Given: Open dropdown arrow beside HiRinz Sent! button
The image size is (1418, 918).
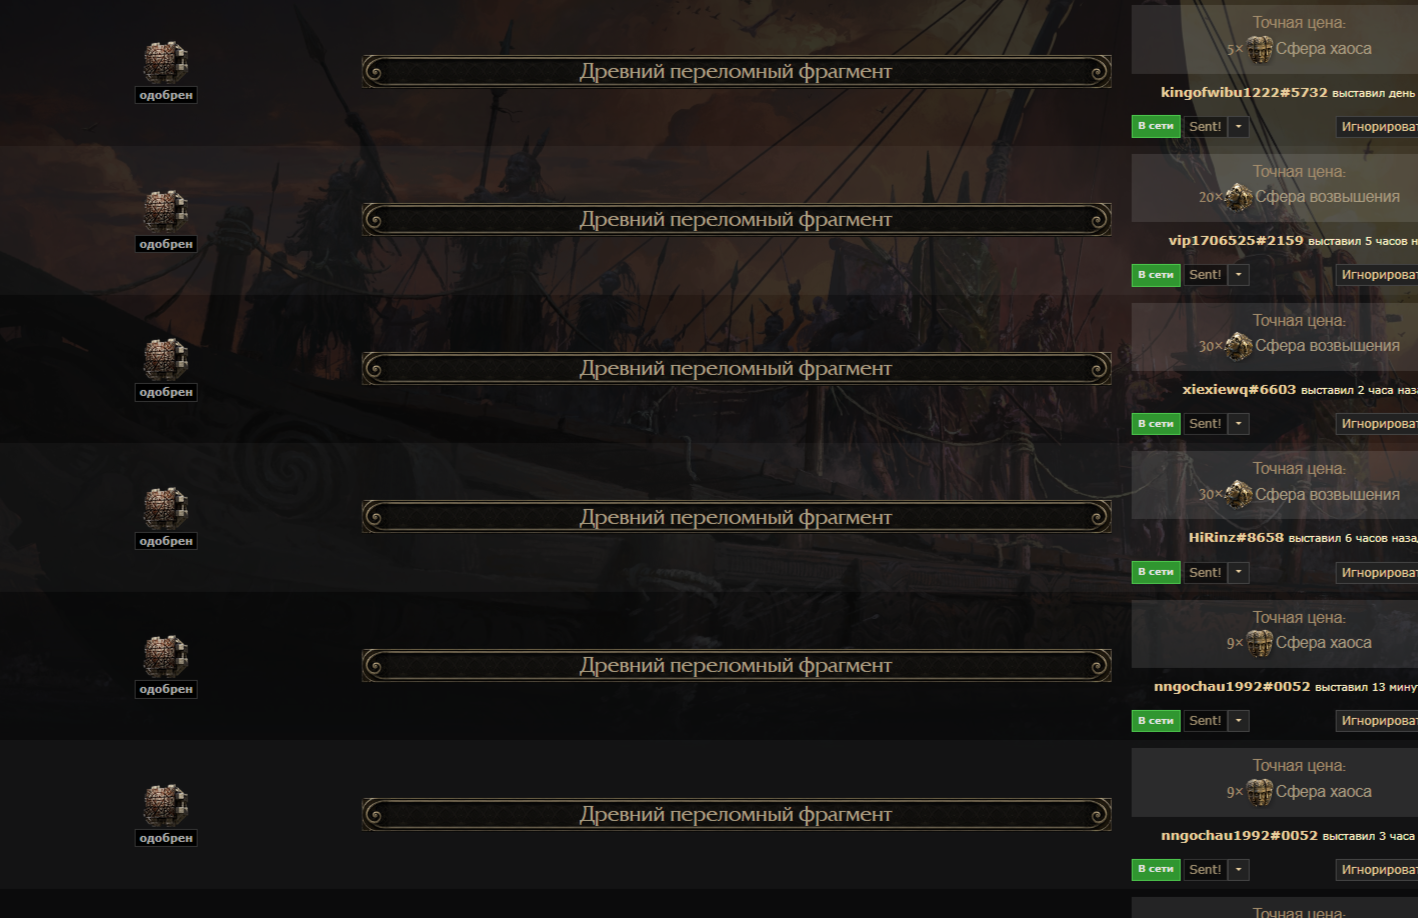Looking at the screenshot, I should click(1239, 573).
